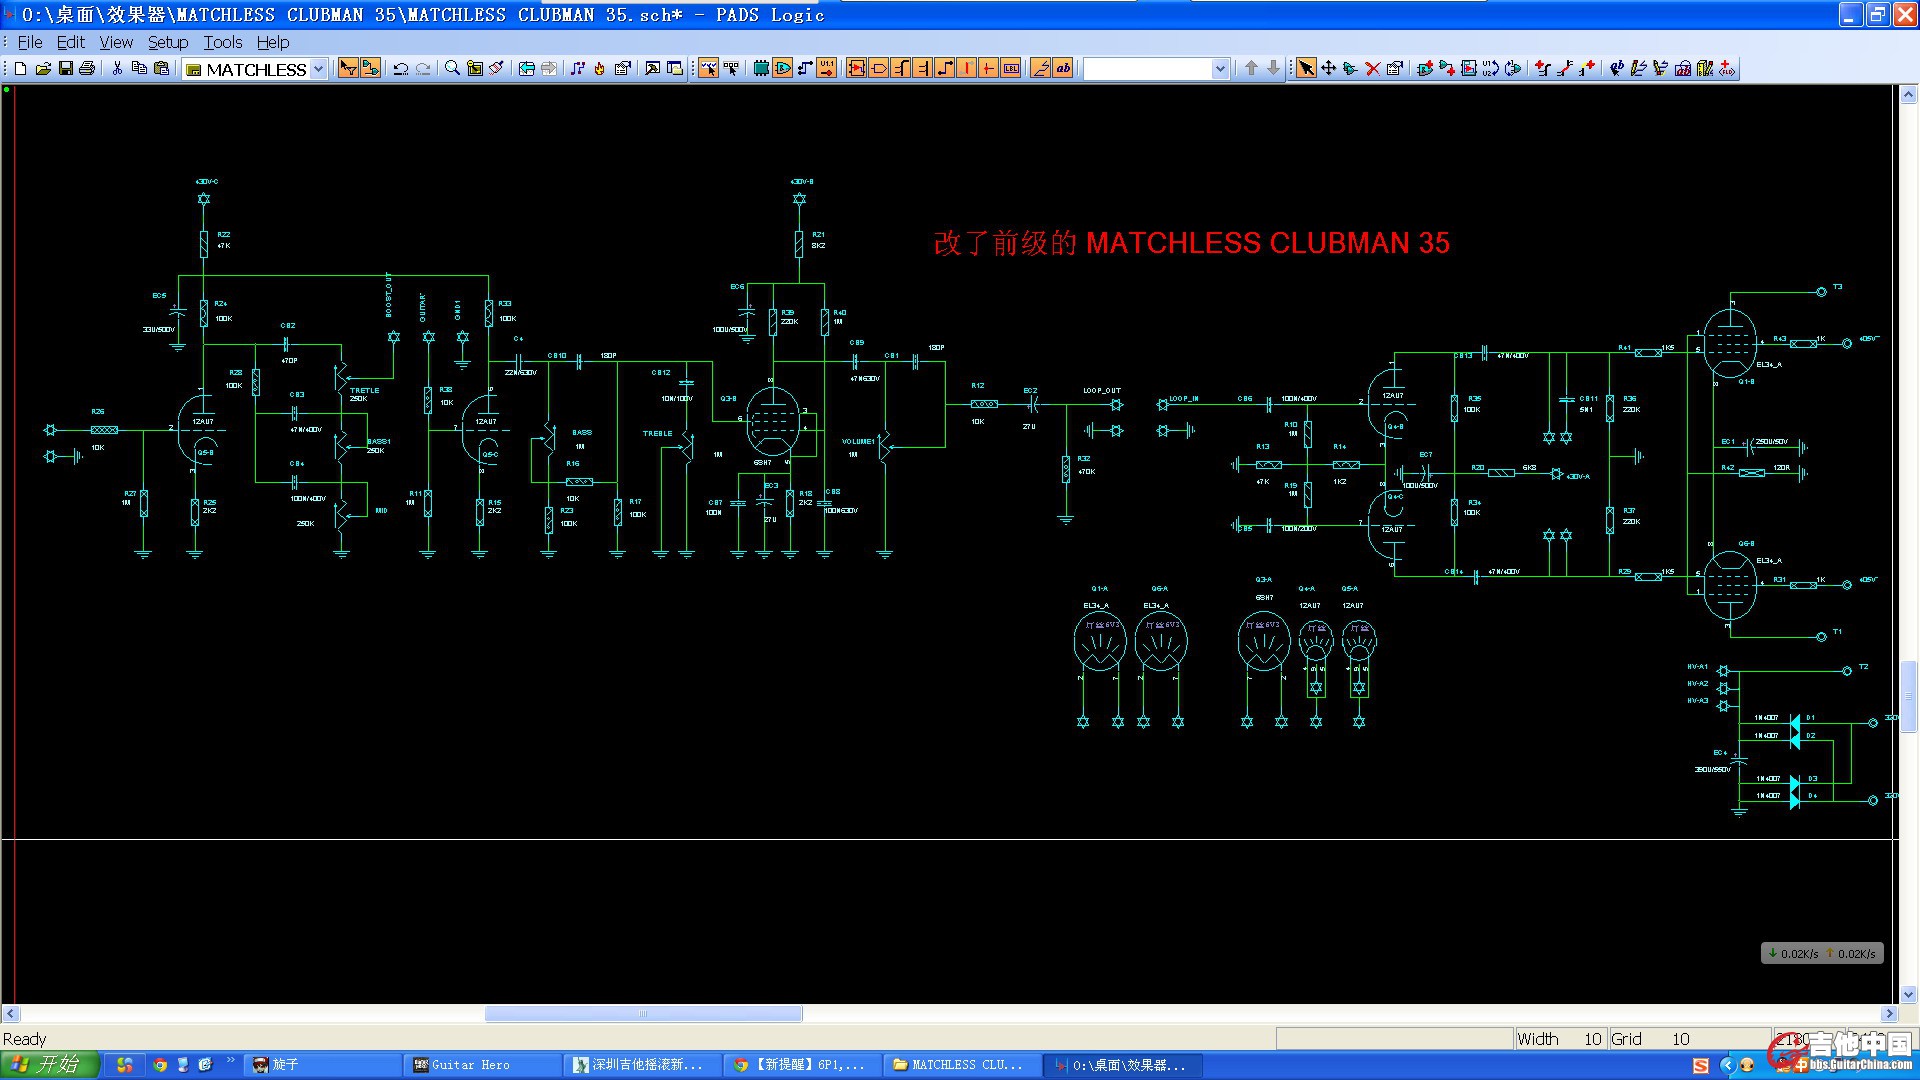Open the MATCHLESS sheet dropdown
The image size is (1920, 1080).
coord(319,69)
